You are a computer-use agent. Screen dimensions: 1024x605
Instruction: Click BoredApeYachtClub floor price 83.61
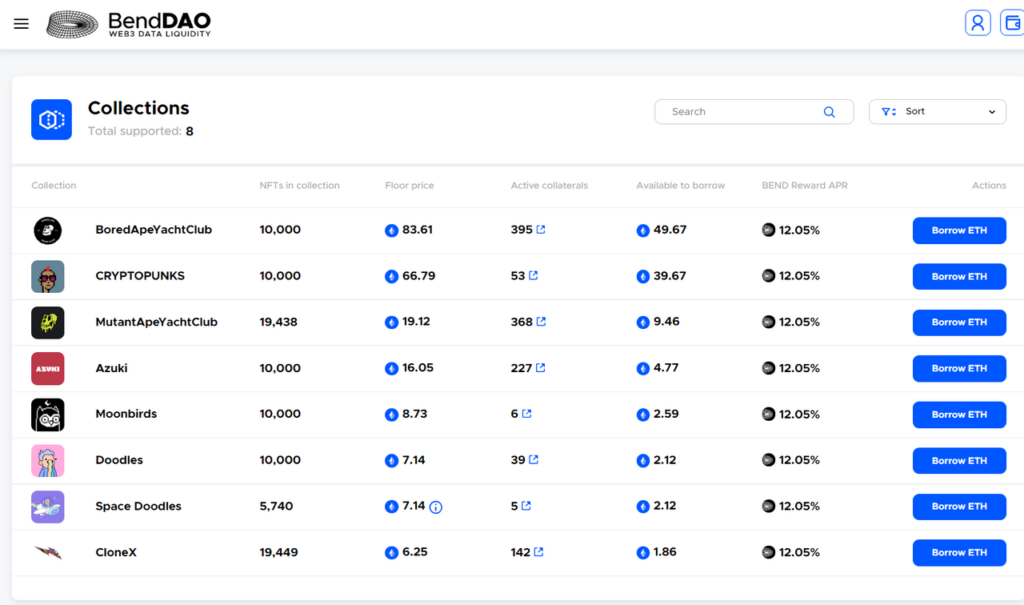coord(417,230)
